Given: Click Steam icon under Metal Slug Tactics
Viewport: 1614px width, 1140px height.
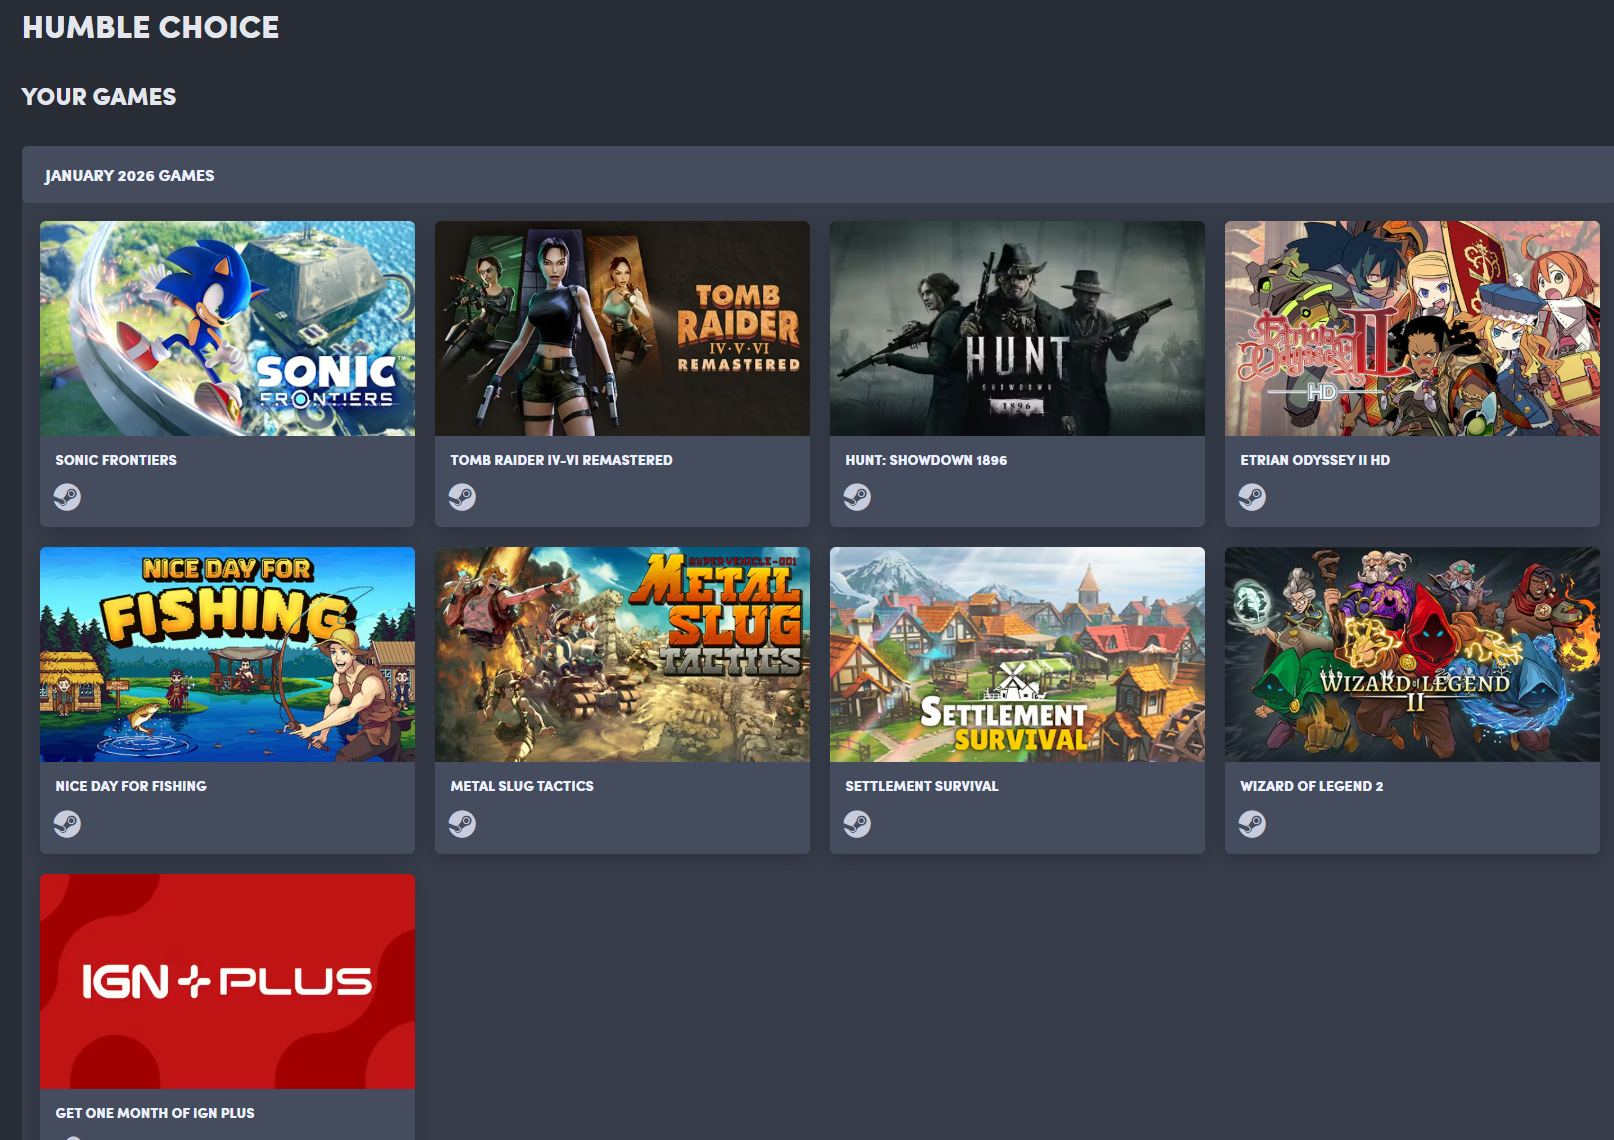Looking at the screenshot, I should (462, 824).
